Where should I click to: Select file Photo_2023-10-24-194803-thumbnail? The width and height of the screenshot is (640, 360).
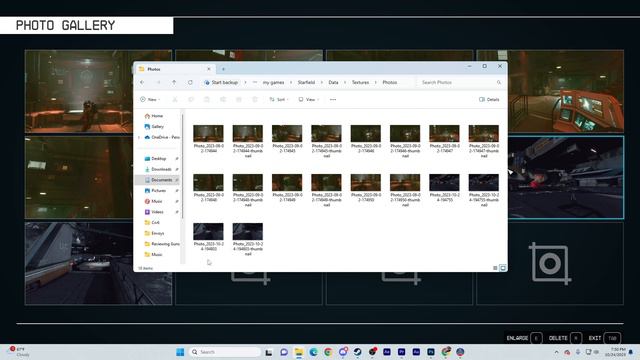click(x=248, y=240)
